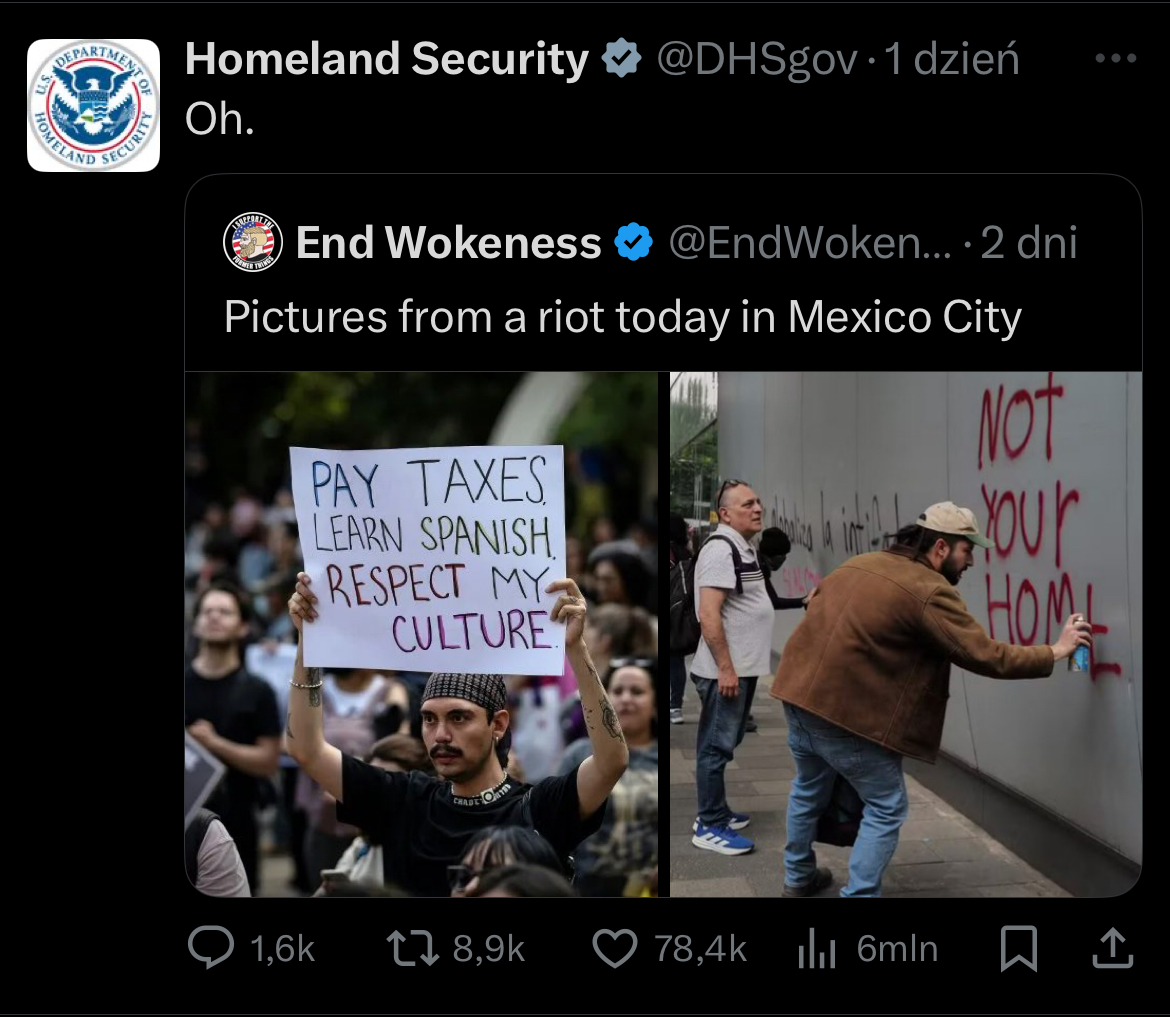1170x1017 pixels.
Task: Bookmark this post
Action: pos(1019,948)
